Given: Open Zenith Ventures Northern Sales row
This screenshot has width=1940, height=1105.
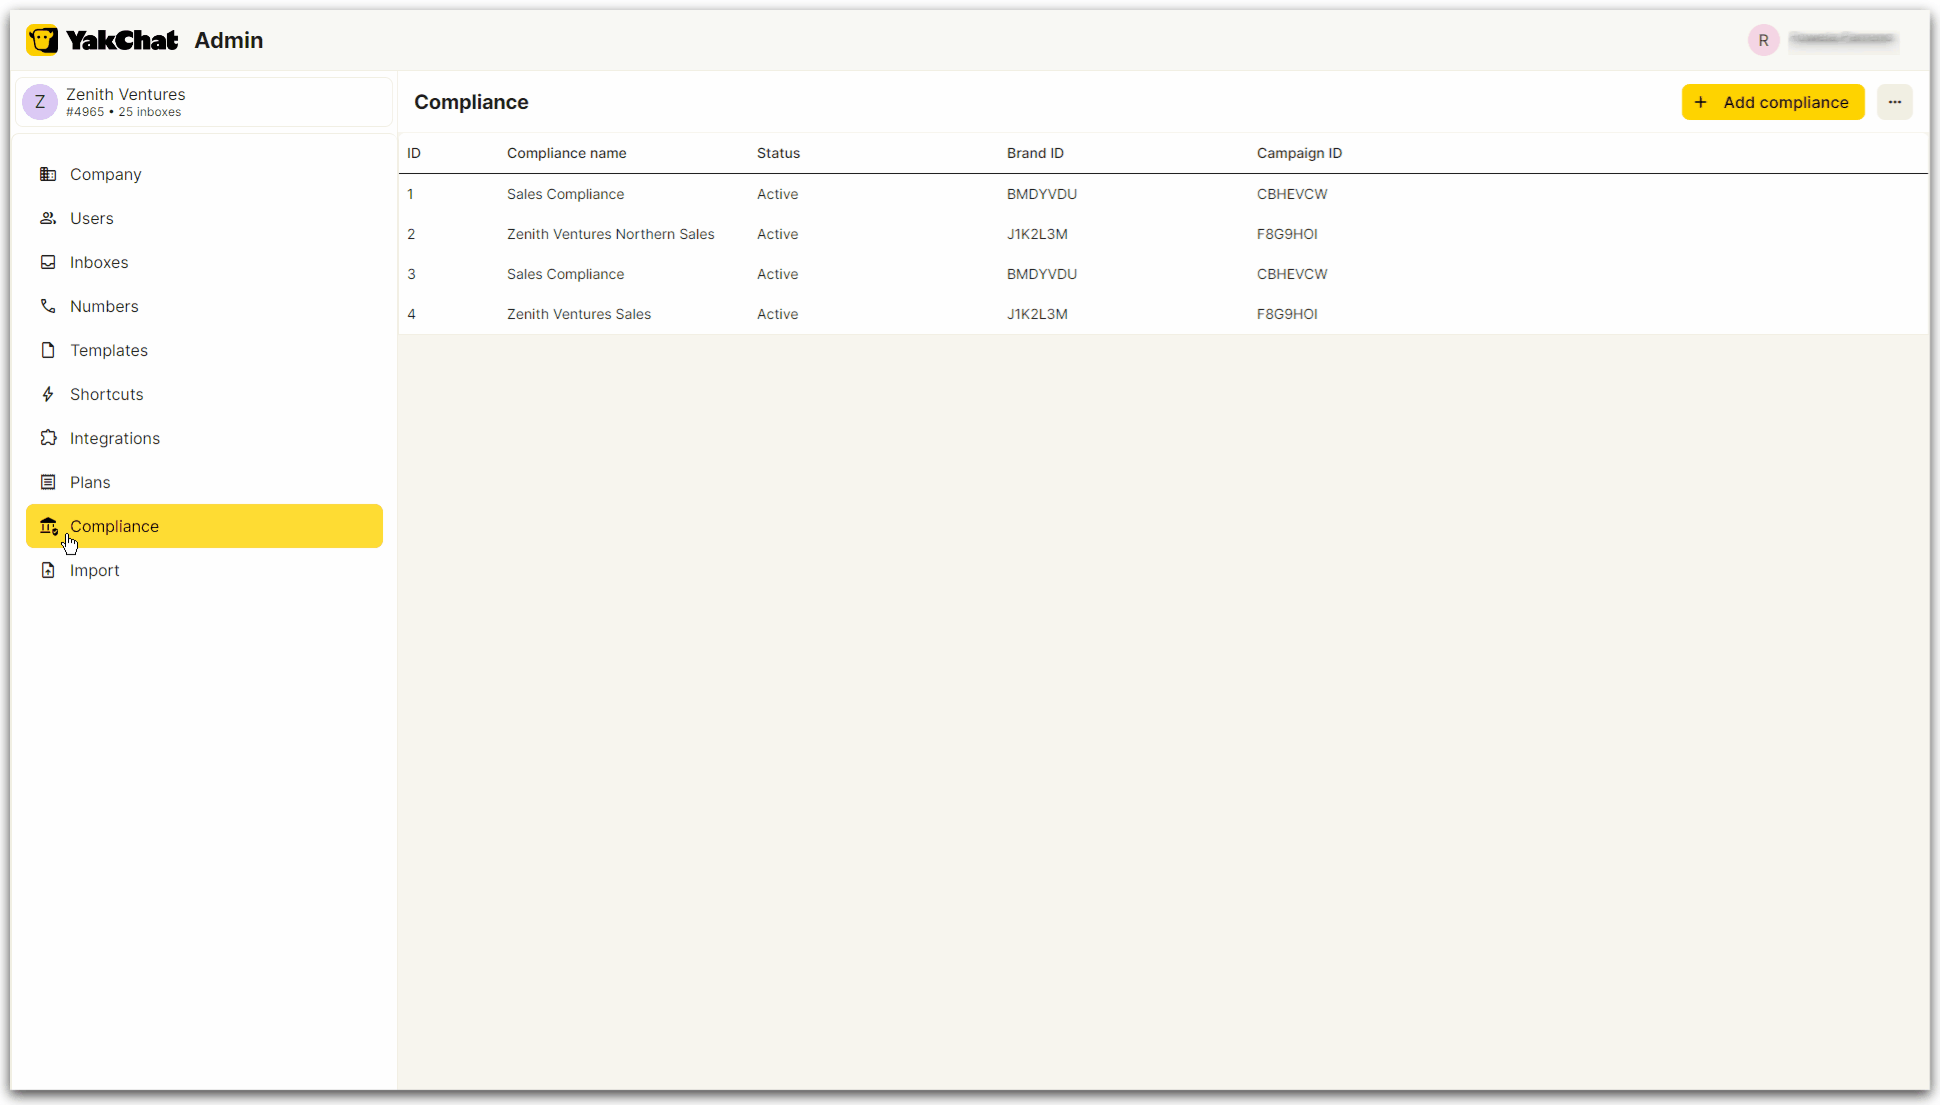Looking at the screenshot, I should coord(610,234).
